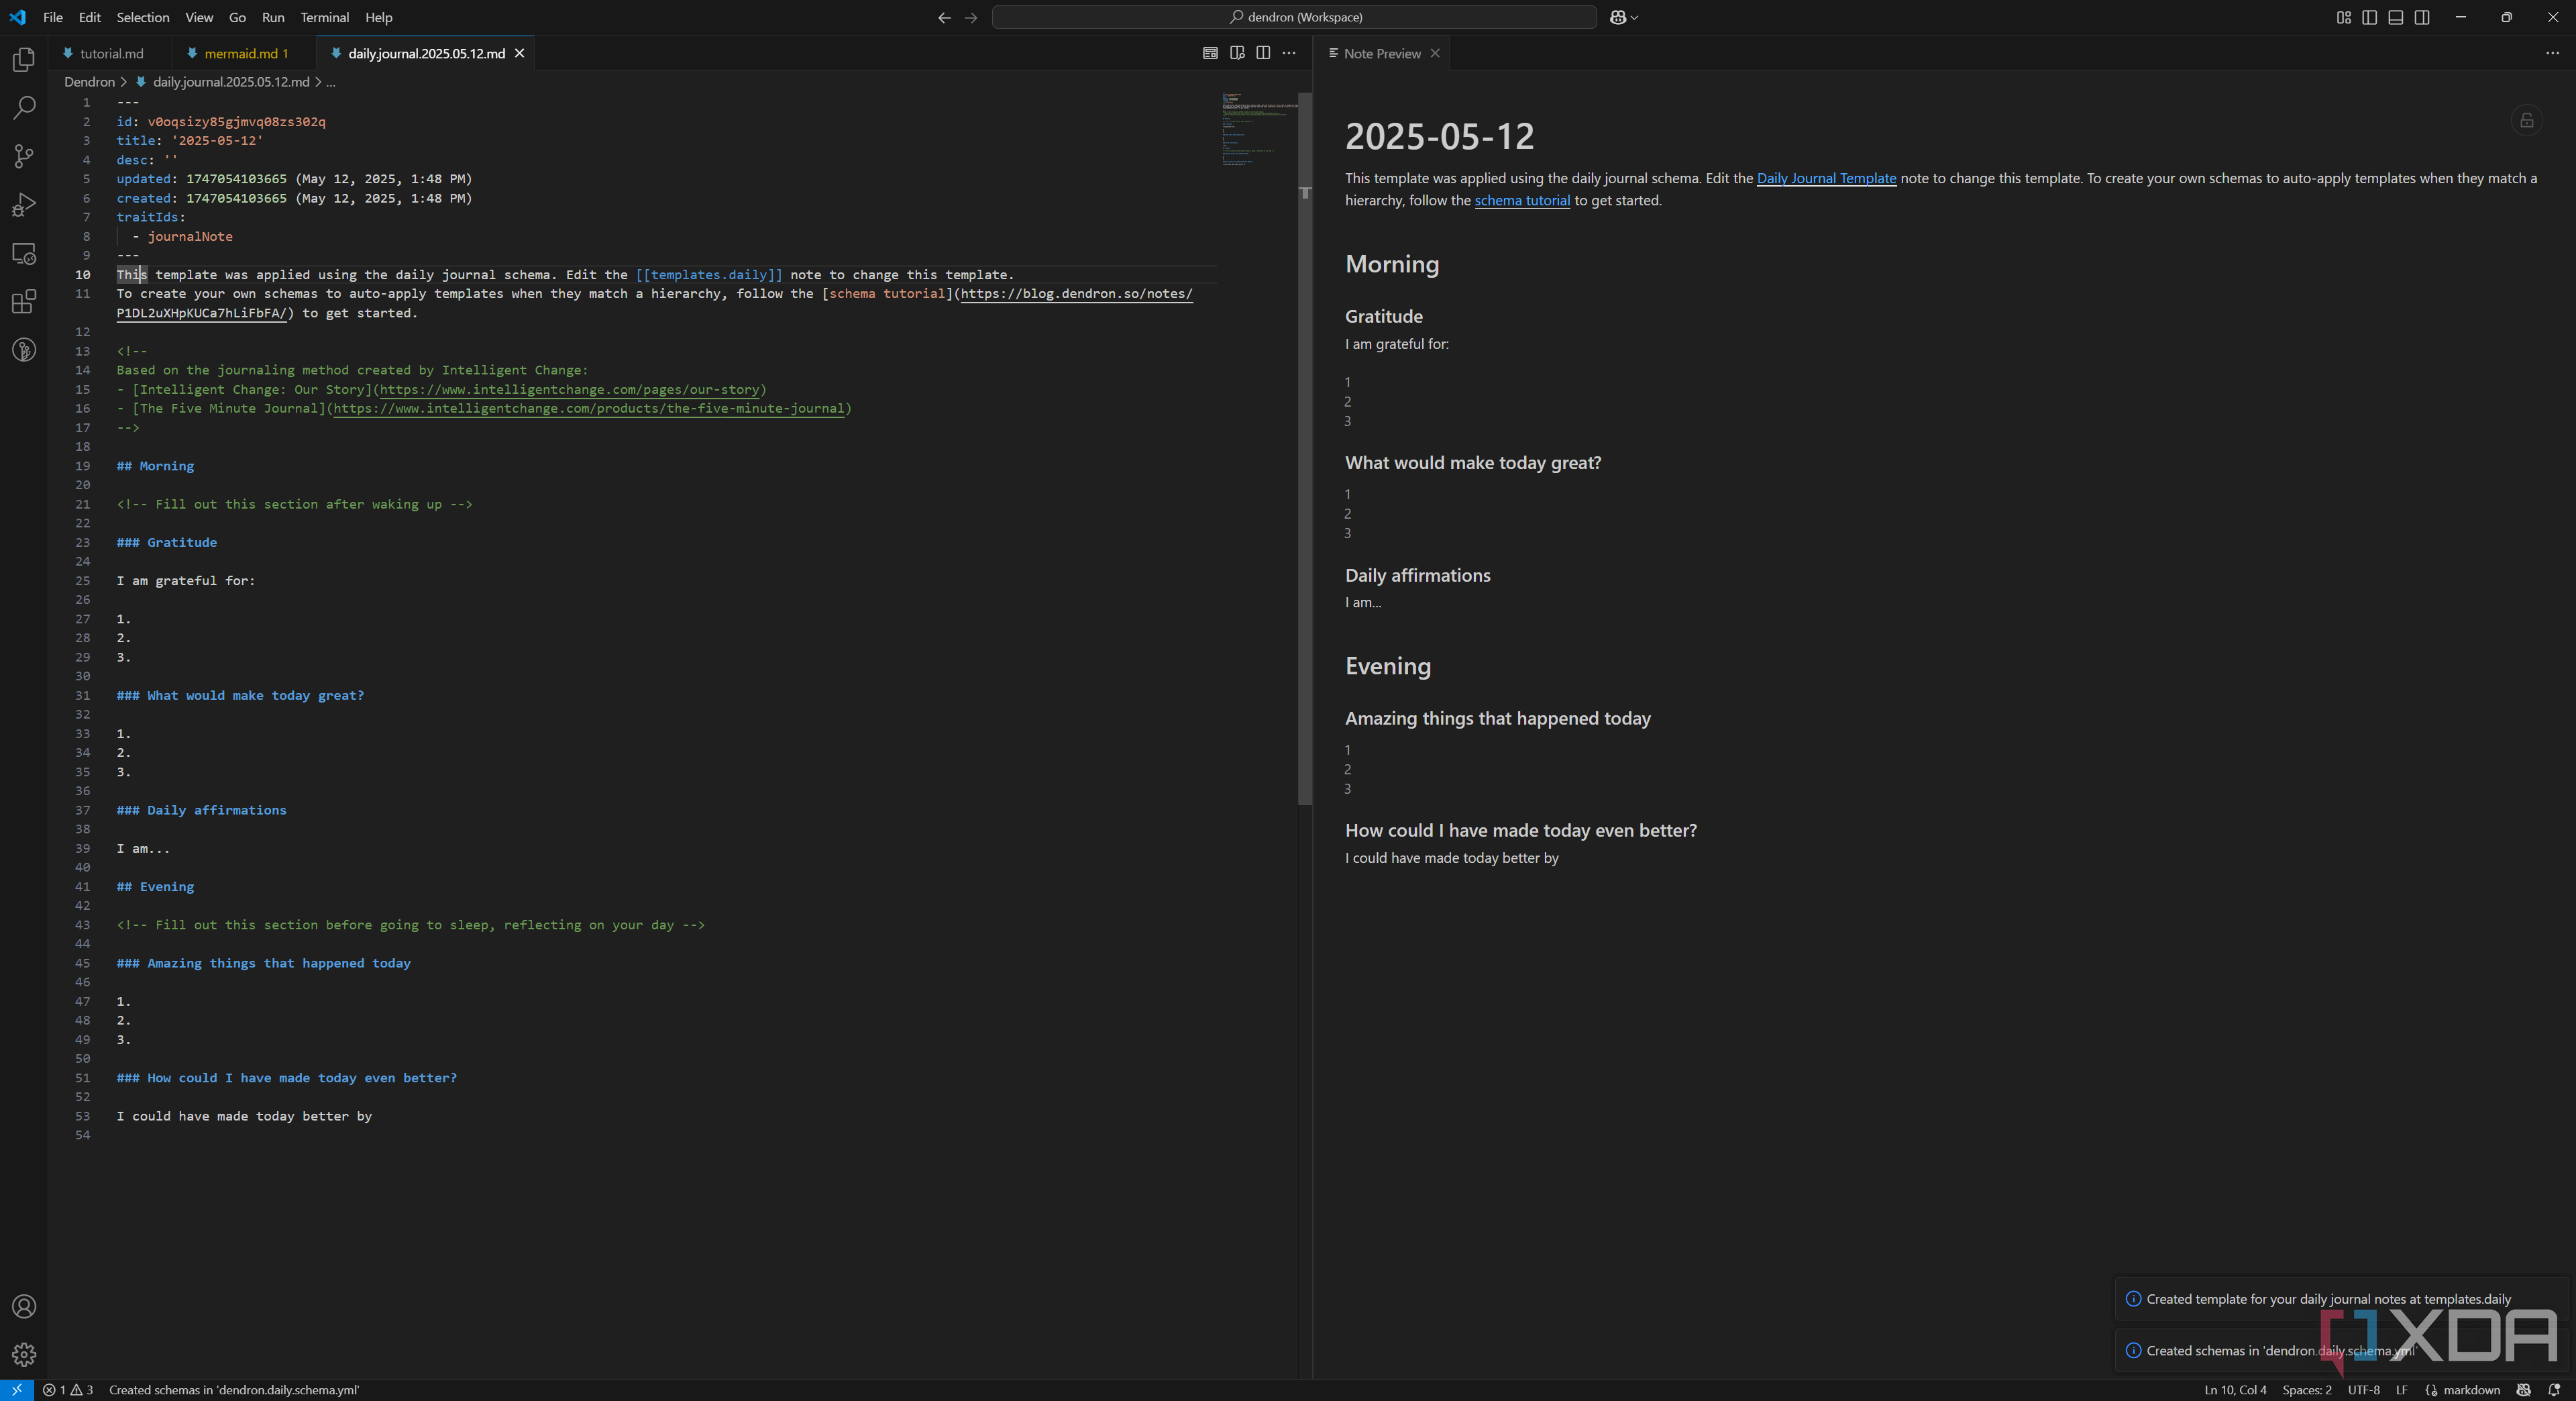Open Note Preview panel More Actions ellipsis
Screen dimensions: 2576x1401
(x=2552, y=53)
